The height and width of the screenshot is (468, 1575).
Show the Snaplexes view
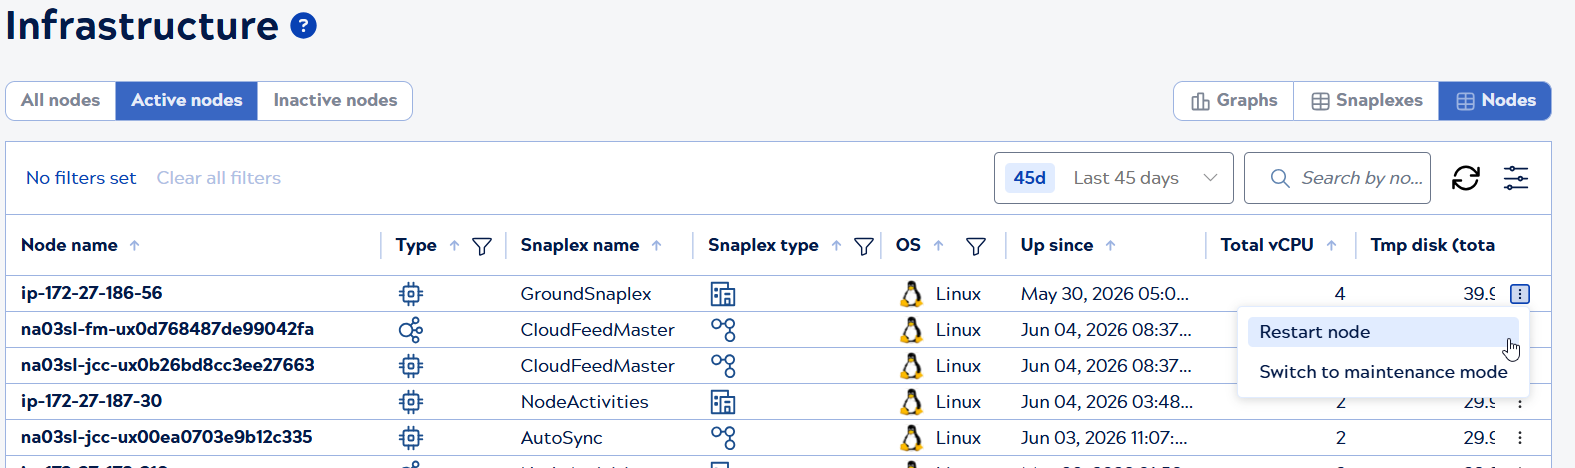click(x=1366, y=101)
